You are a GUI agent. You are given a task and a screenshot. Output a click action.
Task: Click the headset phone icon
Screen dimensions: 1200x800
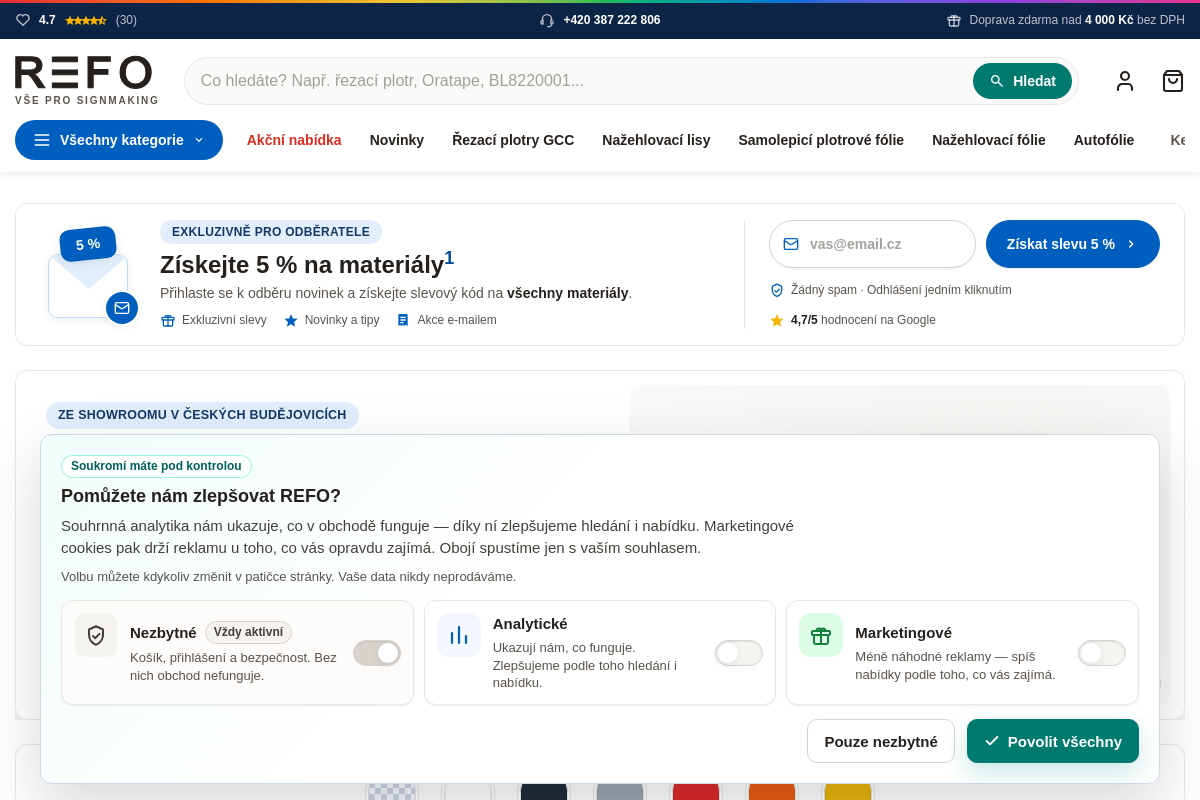(547, 20)
